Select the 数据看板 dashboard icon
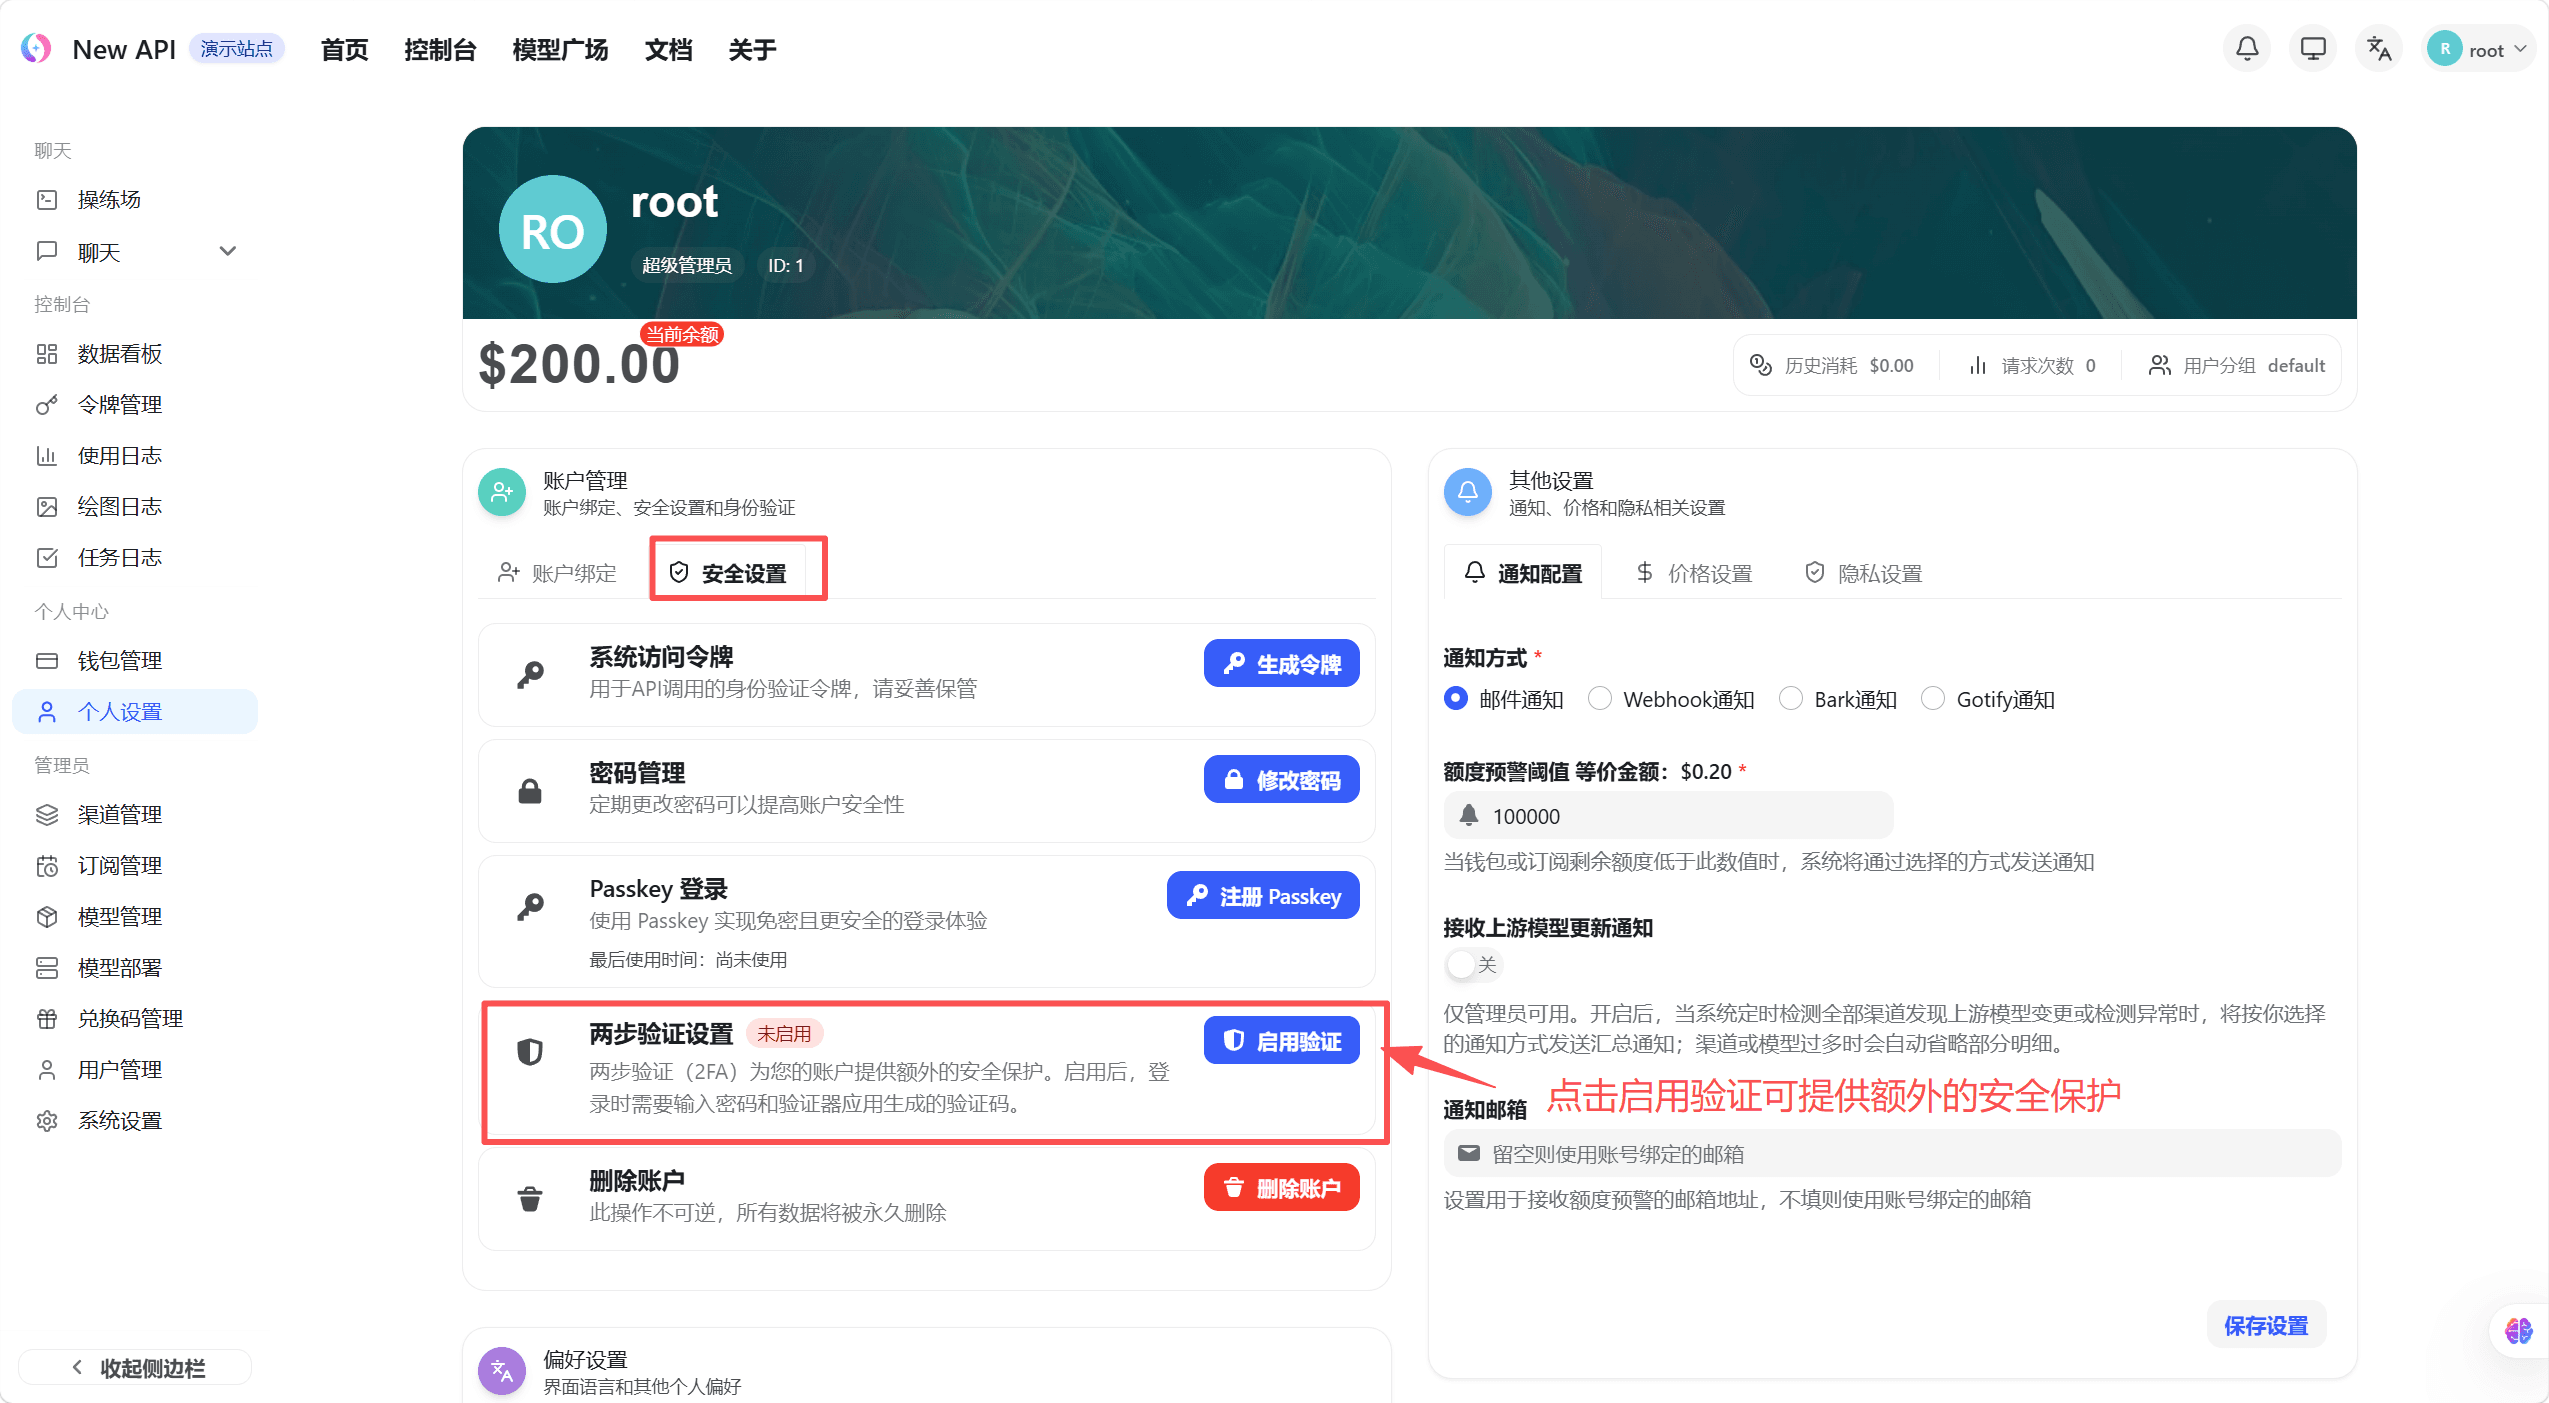2549x1403 pixels. click(47, 353)
